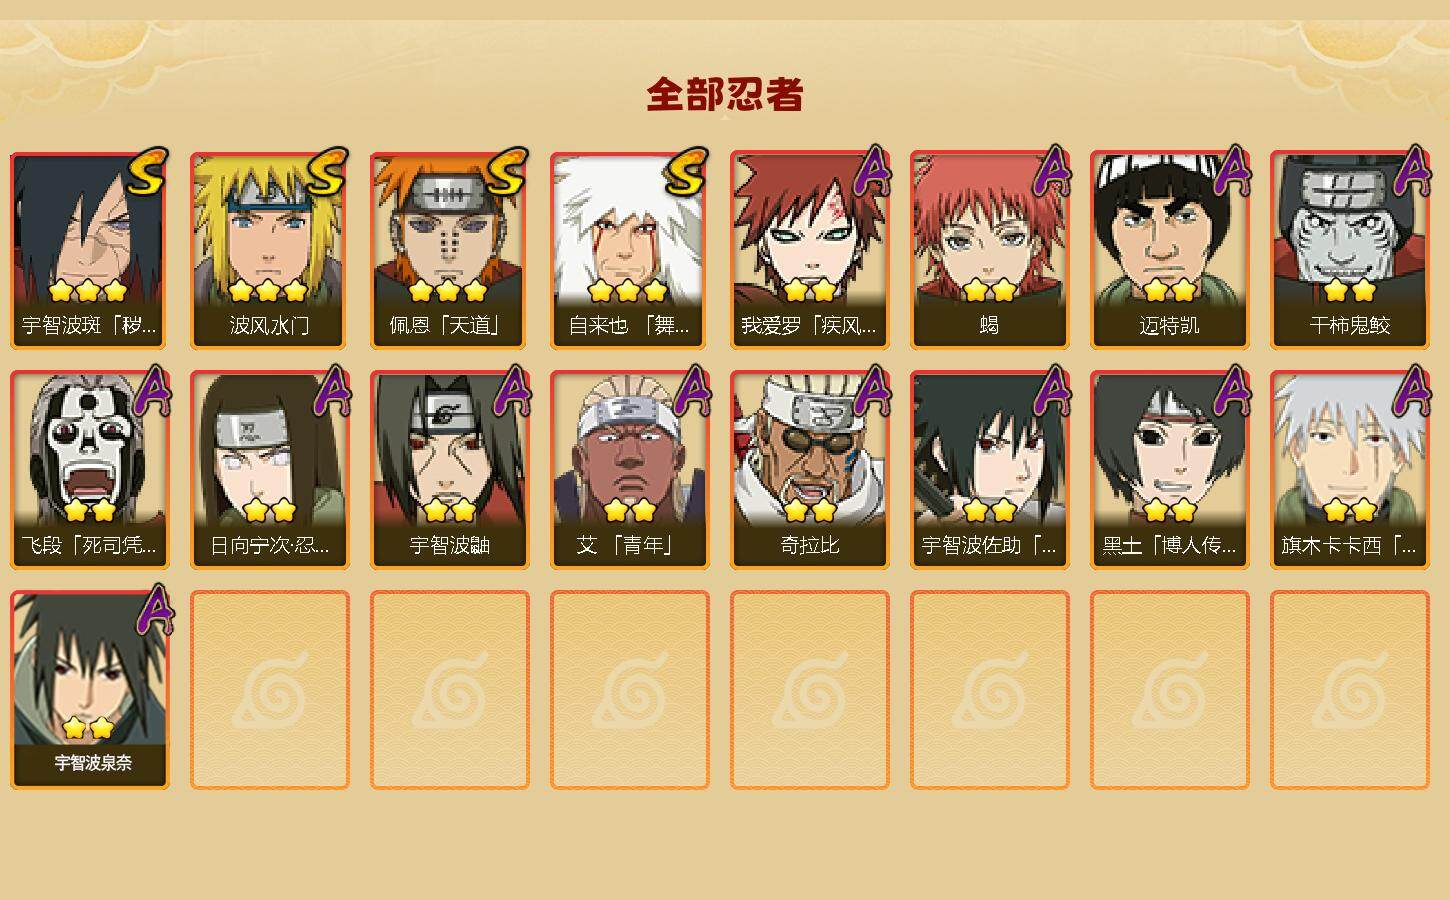Click the first empty ninja slot after 宇智波泉奈
Image resolution: width=1450 pixels, height=900 pixels.
270,690
